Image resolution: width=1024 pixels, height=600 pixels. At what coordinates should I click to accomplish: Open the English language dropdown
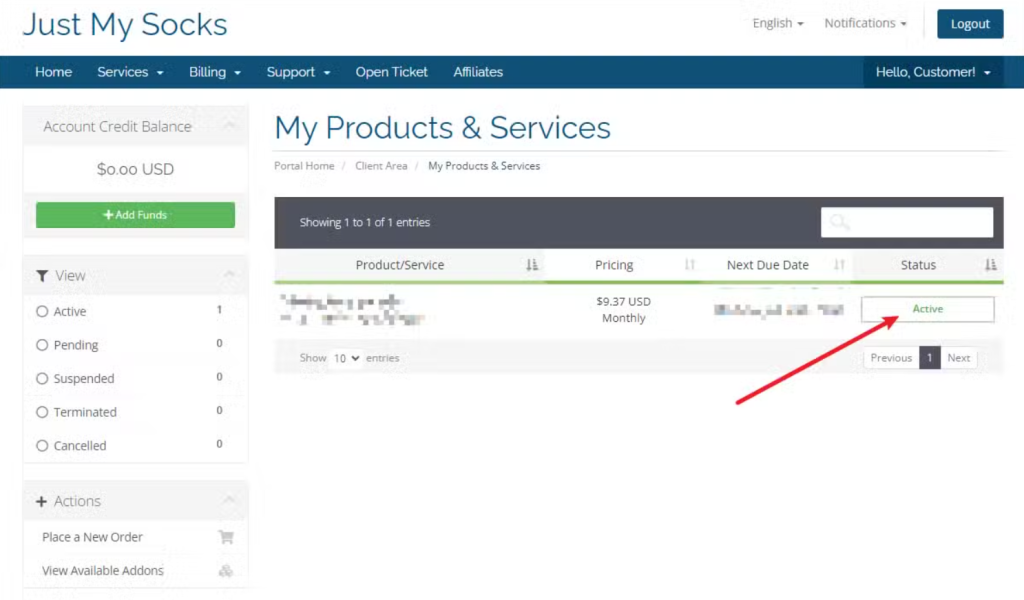tap(778, 24)
